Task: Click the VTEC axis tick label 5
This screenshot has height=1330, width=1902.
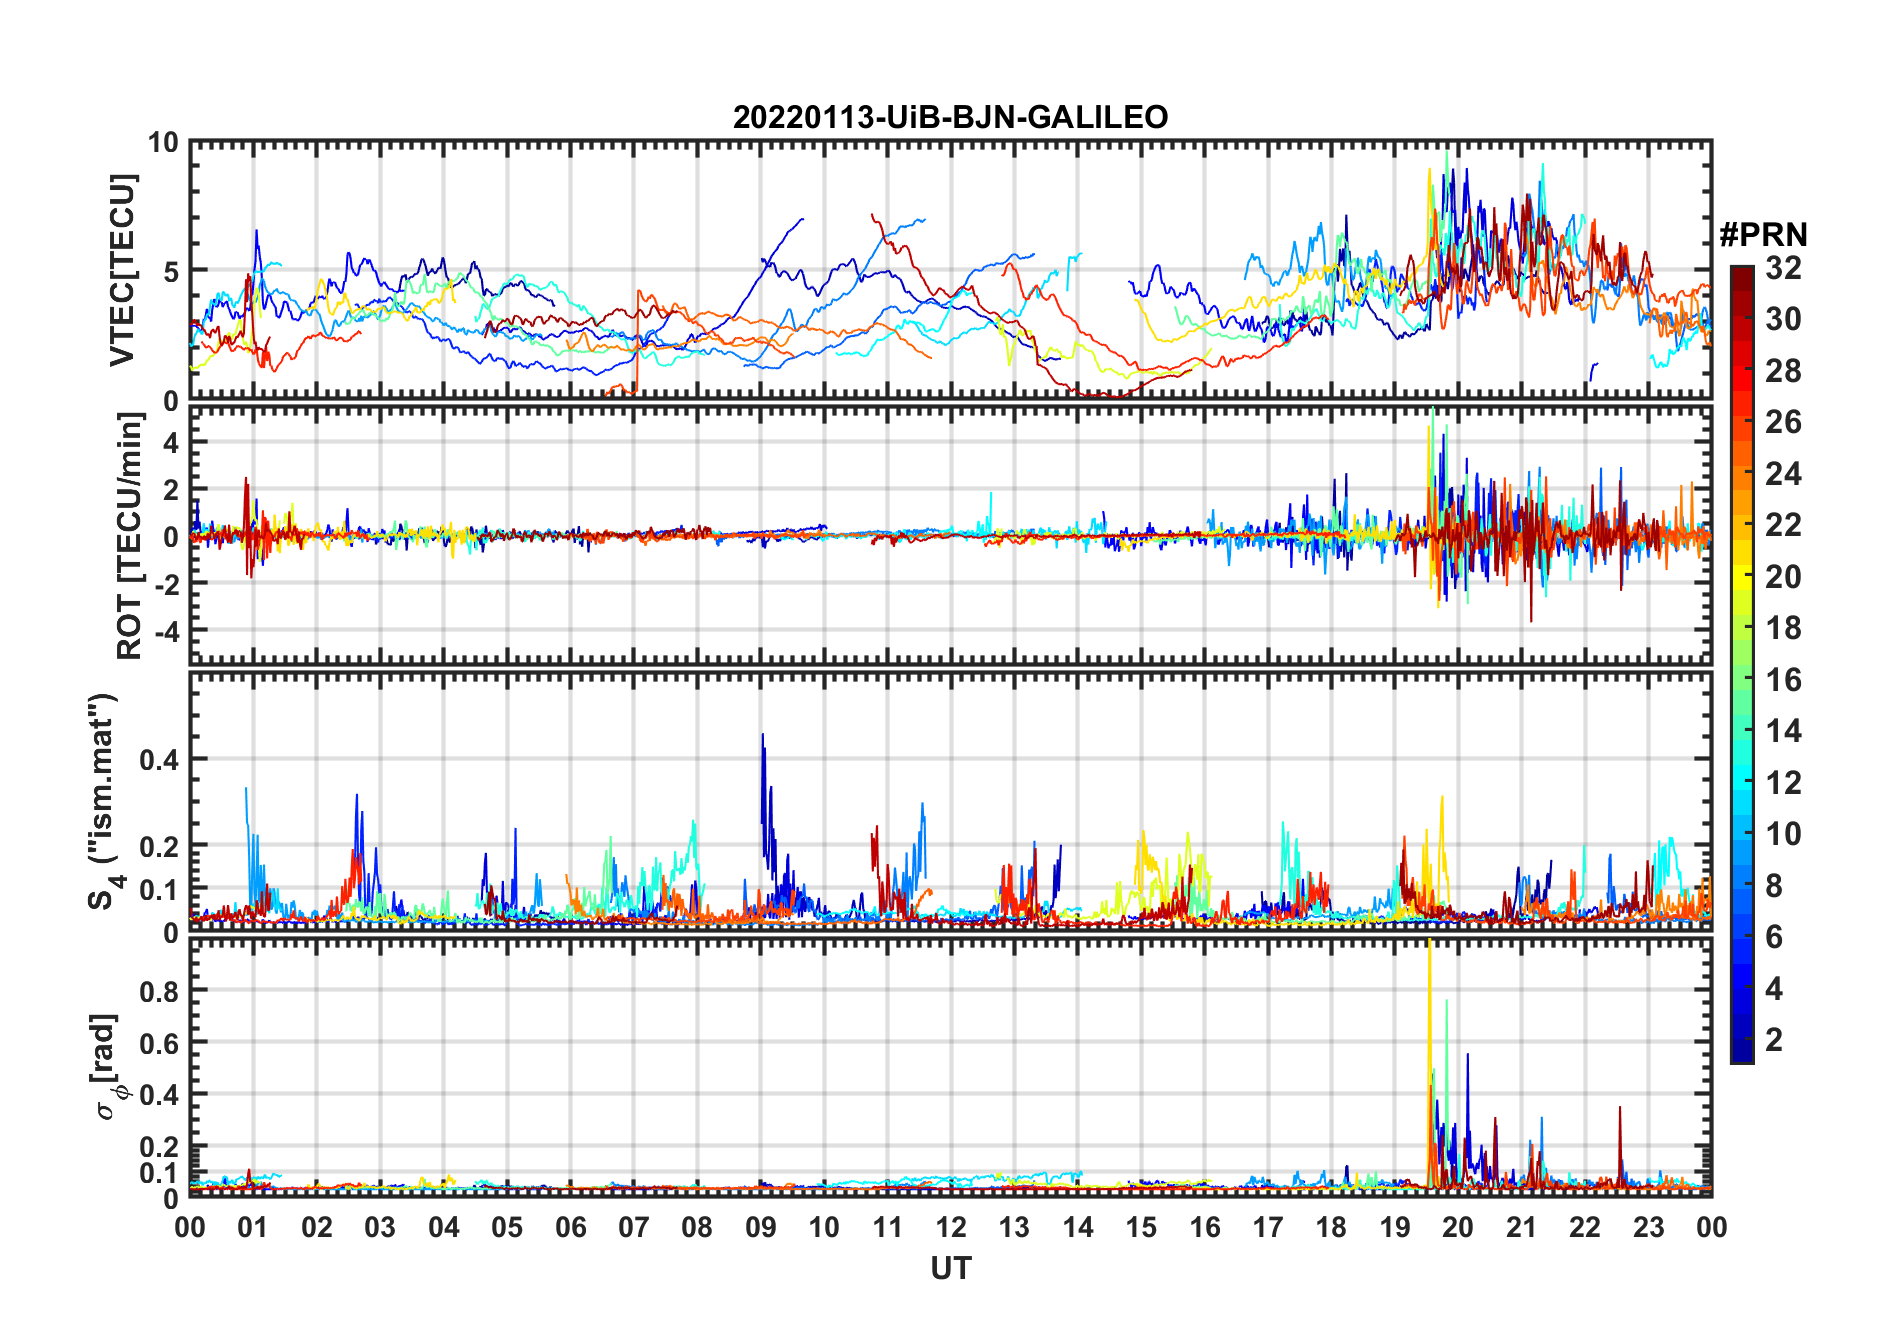Action: click(170, 272)
